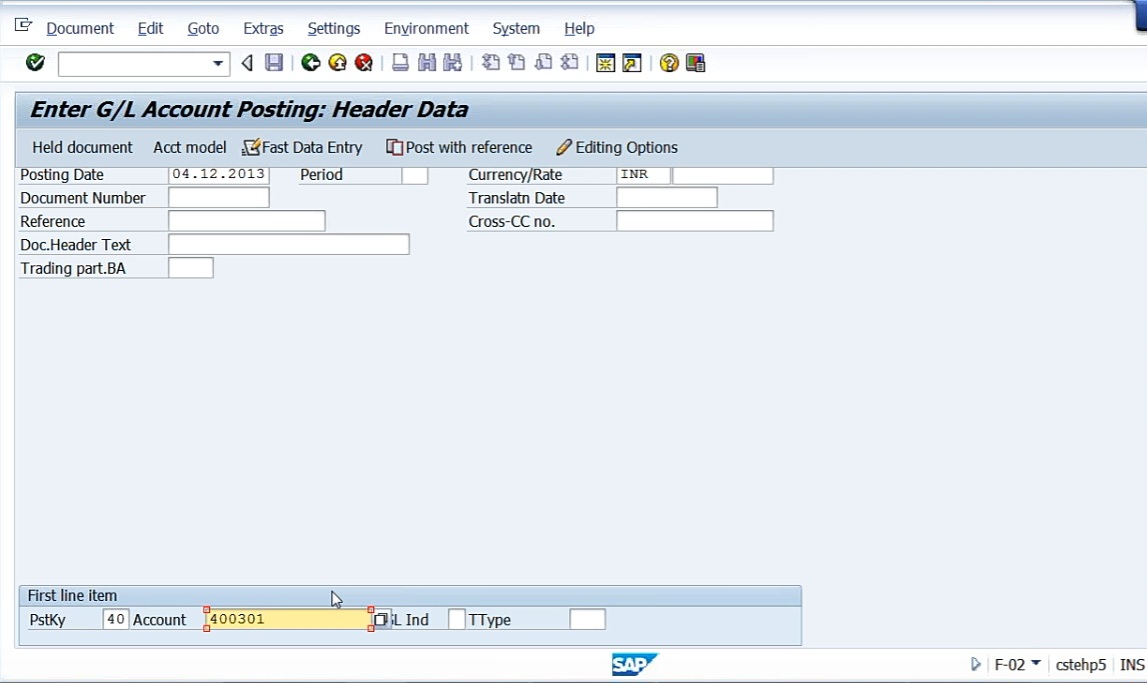
Task: Click the Acct model button
Action: (189, 148)
